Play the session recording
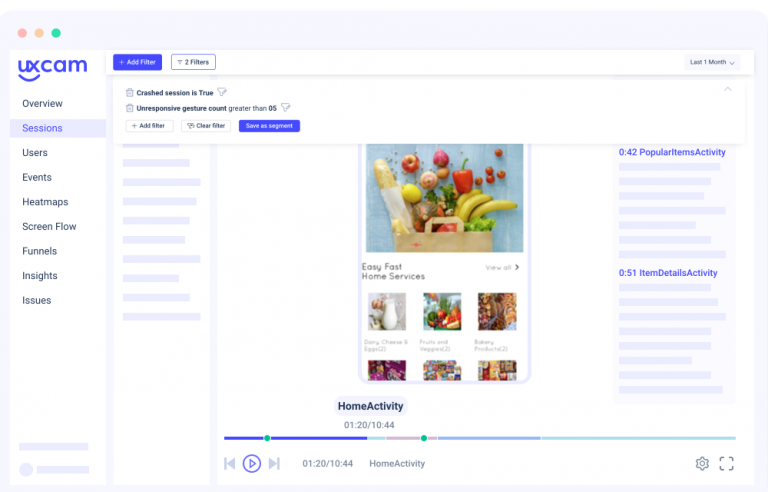768x492 pixels. tap(252, 464)
